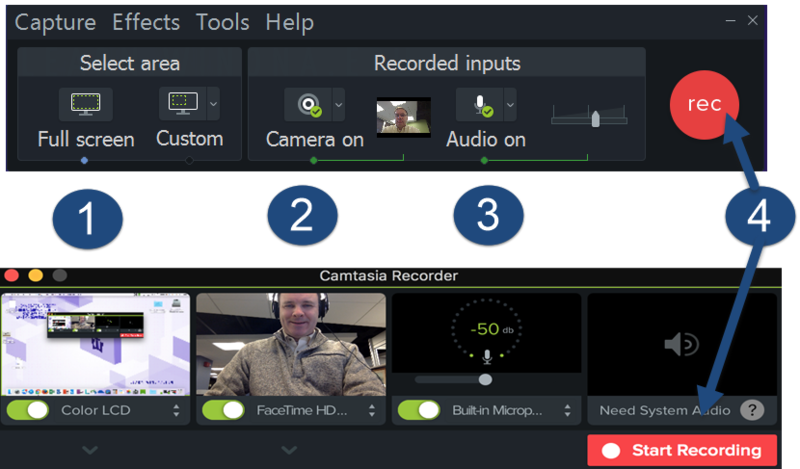Expand the camera device dropdown arrow
The image size is (800, 469).
[338, 104]
